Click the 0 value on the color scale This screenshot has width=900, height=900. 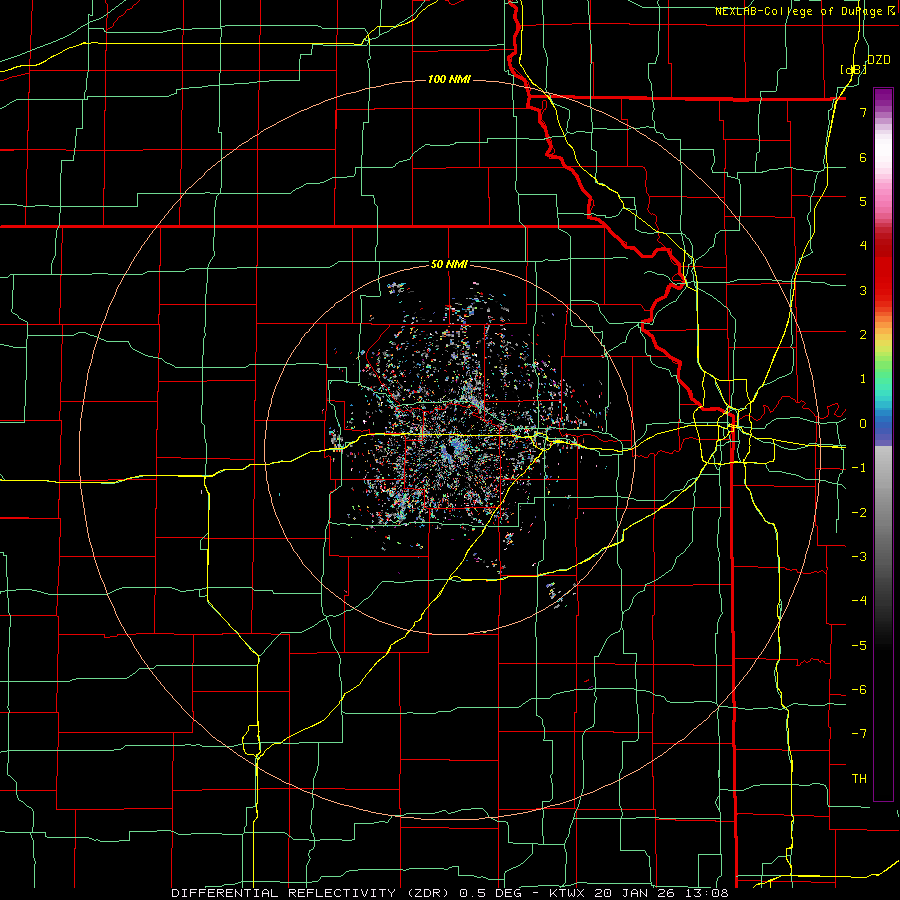pyautogui.click(x=863, y=424)
